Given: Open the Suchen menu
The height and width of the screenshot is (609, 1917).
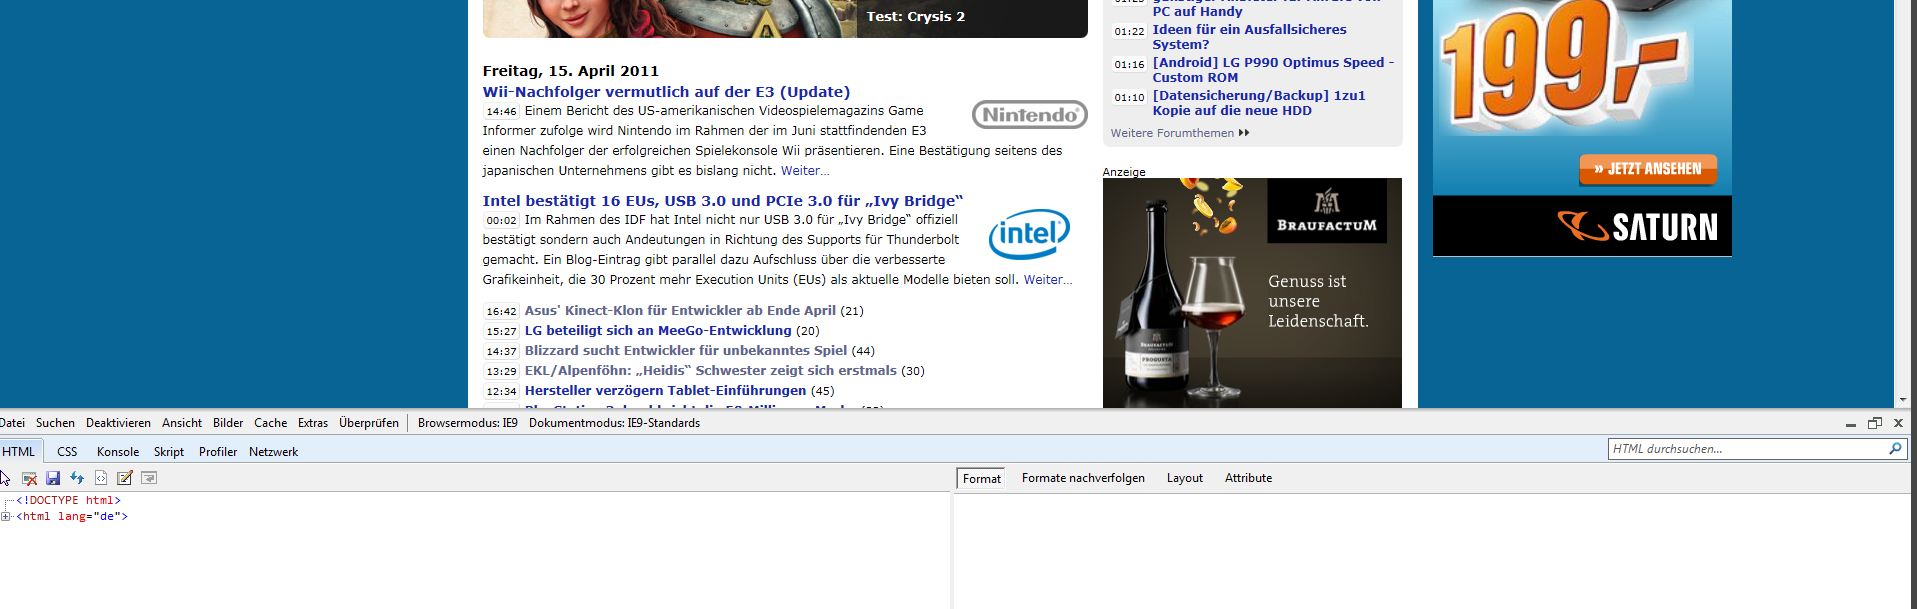Looking at the screenshot, I should pyautogui.click(x=55, y=423).
